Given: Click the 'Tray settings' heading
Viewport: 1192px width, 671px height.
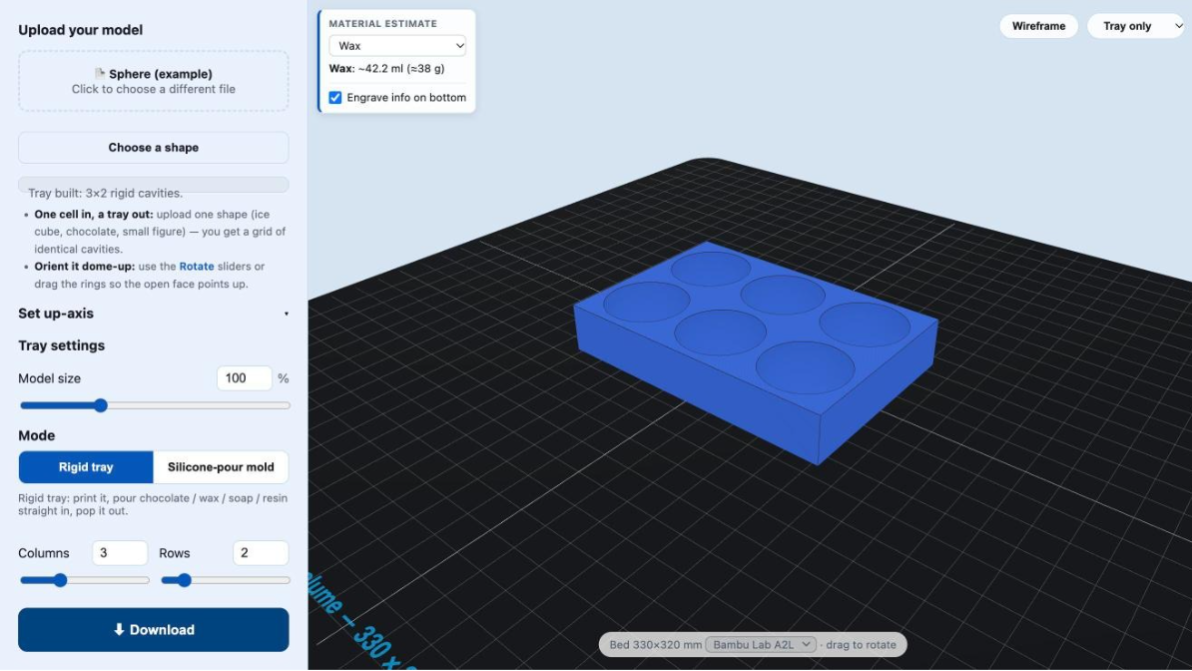Looking at the screenshot, I should [x=62, y=346].
